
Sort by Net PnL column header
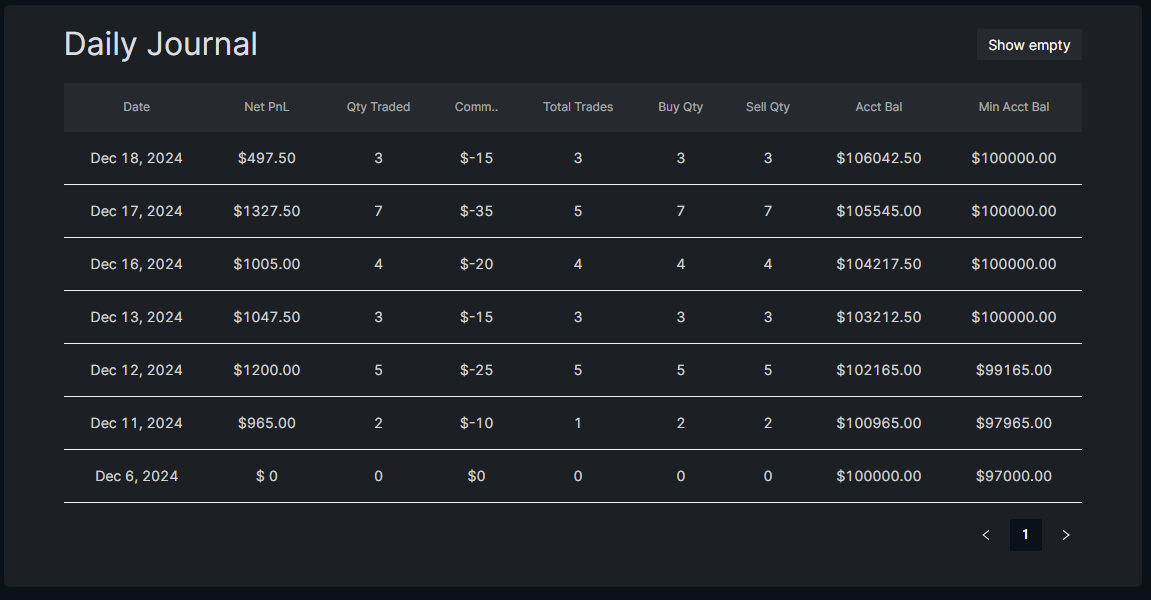tap(267, 107)
